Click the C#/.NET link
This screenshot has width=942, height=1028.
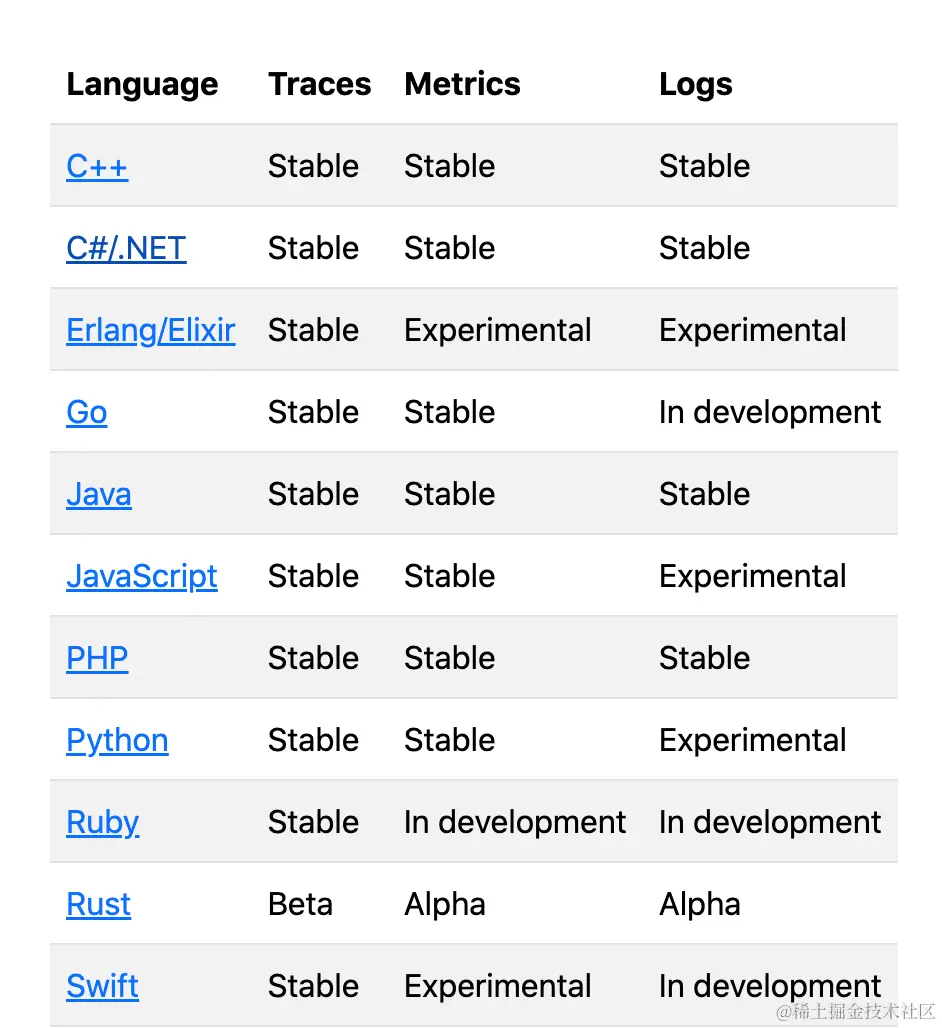pyautogui.click(x=126, y=248)
